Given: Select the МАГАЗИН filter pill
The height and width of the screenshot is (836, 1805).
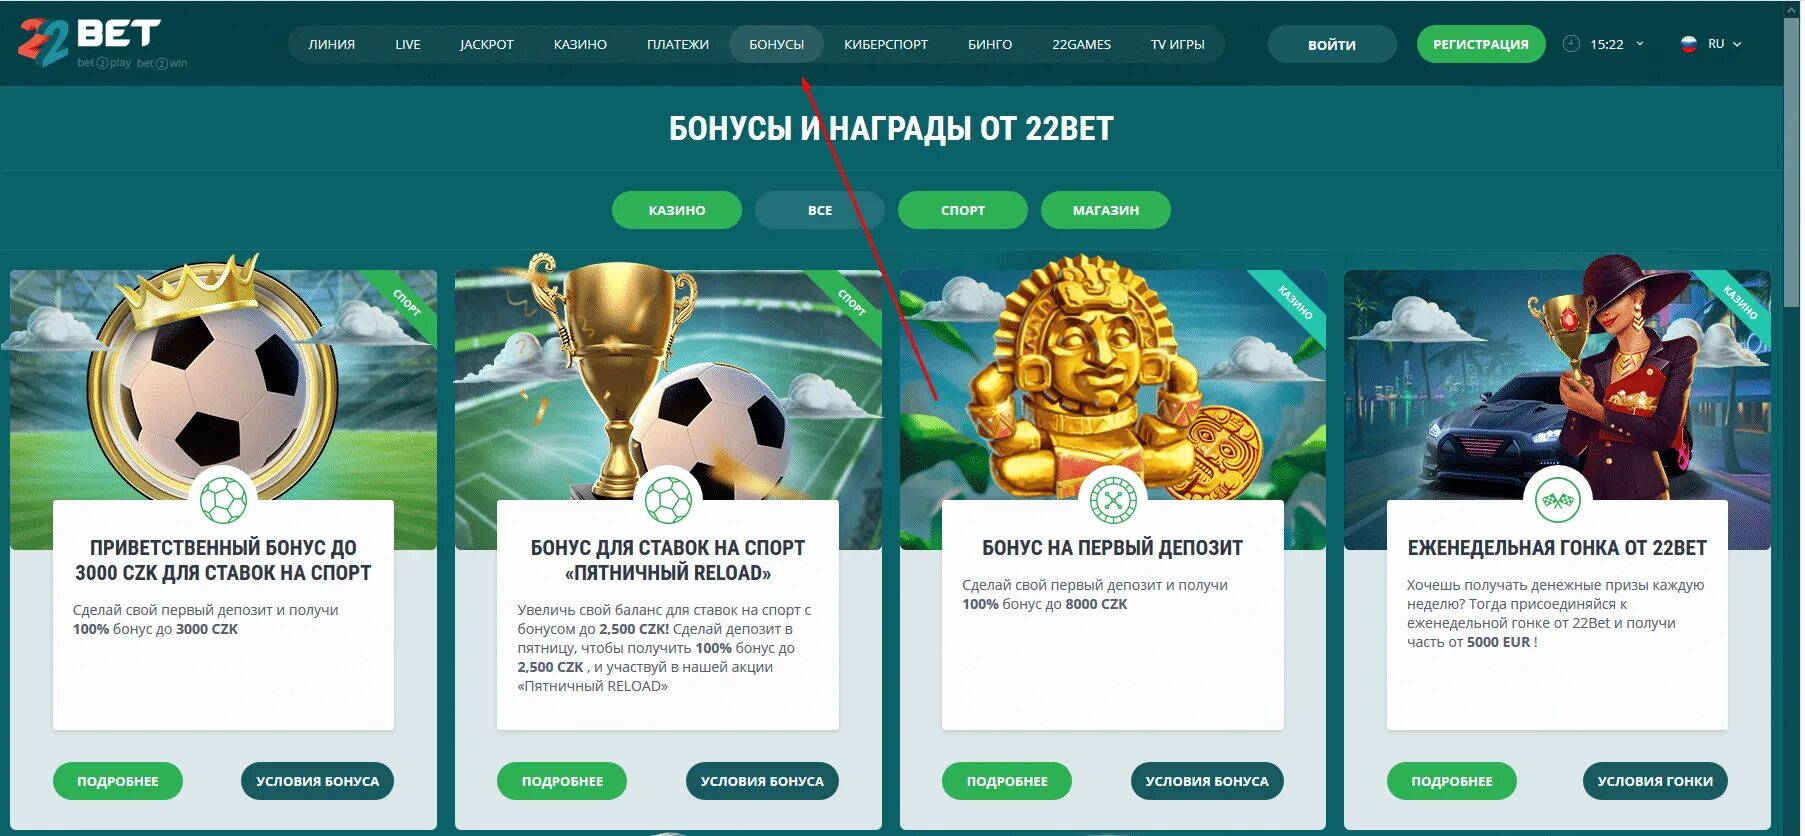Looking at the screenshot, I should 1106,210.
